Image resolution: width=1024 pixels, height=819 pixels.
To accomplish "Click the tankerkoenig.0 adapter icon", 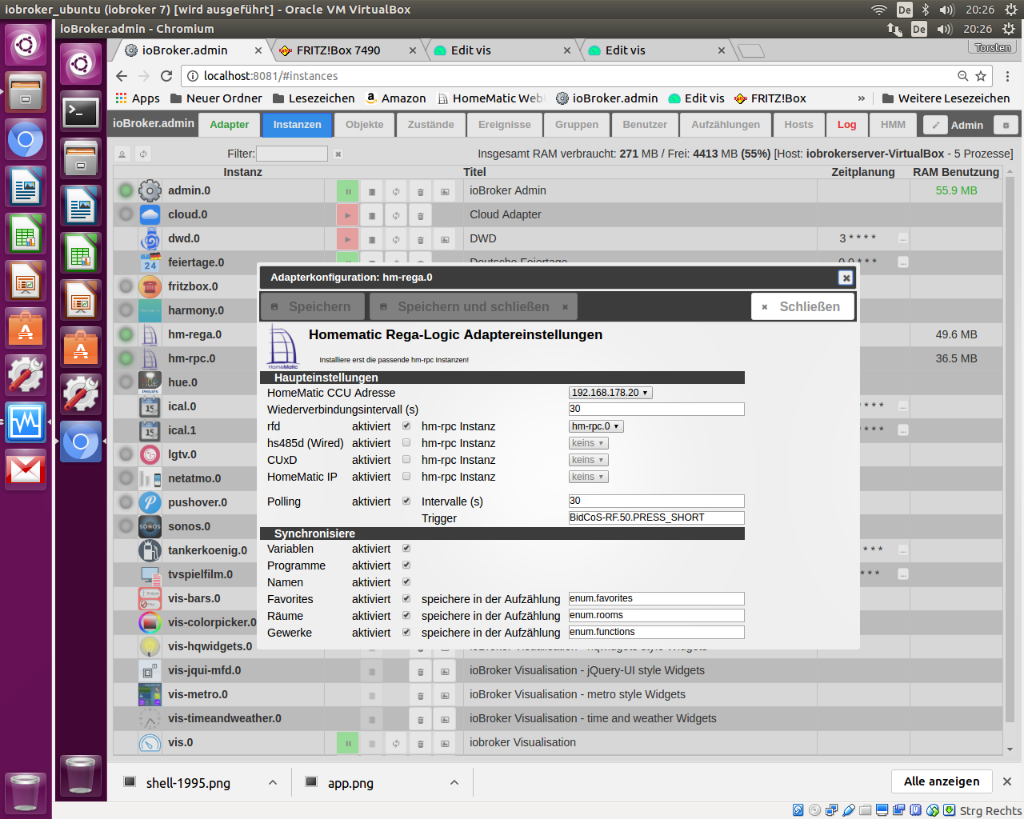I will (x=150, y=551).
